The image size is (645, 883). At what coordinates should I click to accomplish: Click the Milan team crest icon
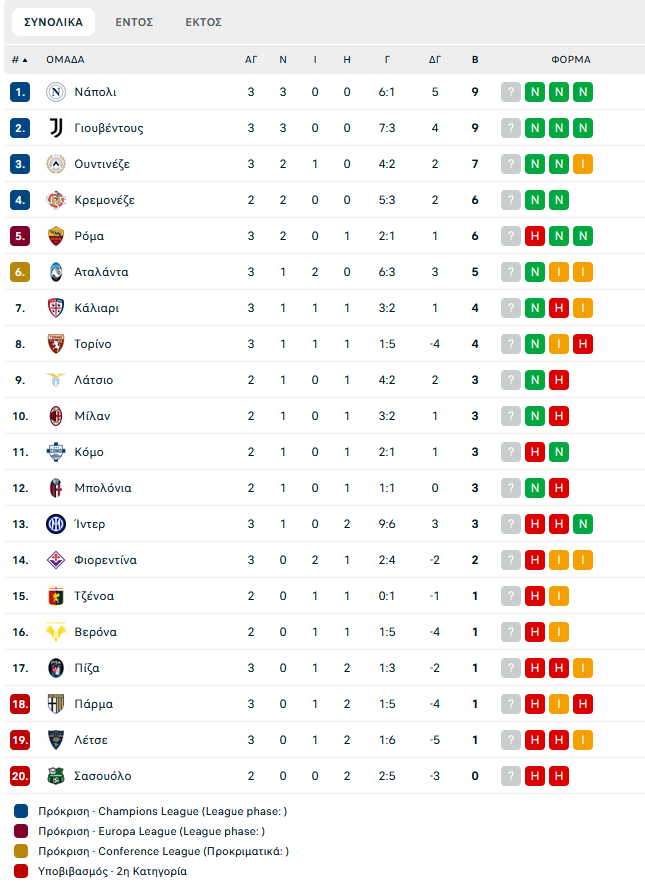pyautogui.click(x=56, y=416)
